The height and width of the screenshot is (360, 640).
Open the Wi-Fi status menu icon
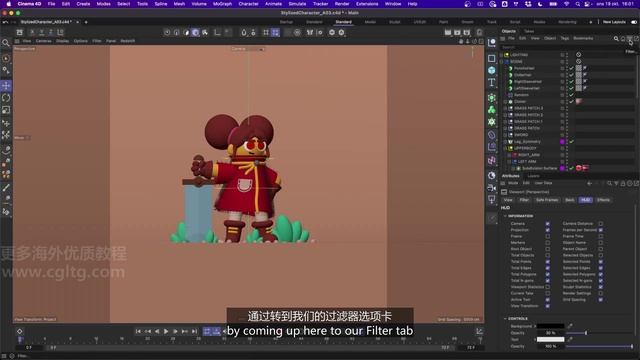(x=567, y=4)
